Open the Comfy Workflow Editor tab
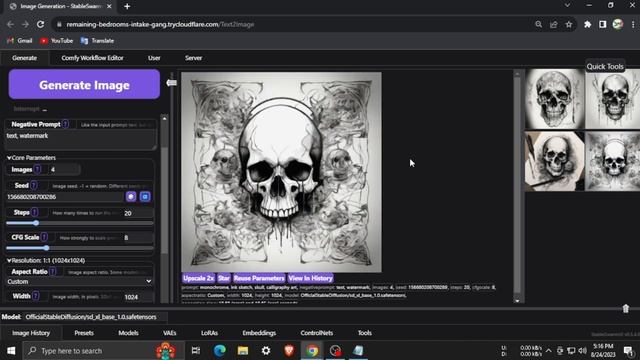The image size is (640, 360). coord(92,58)
